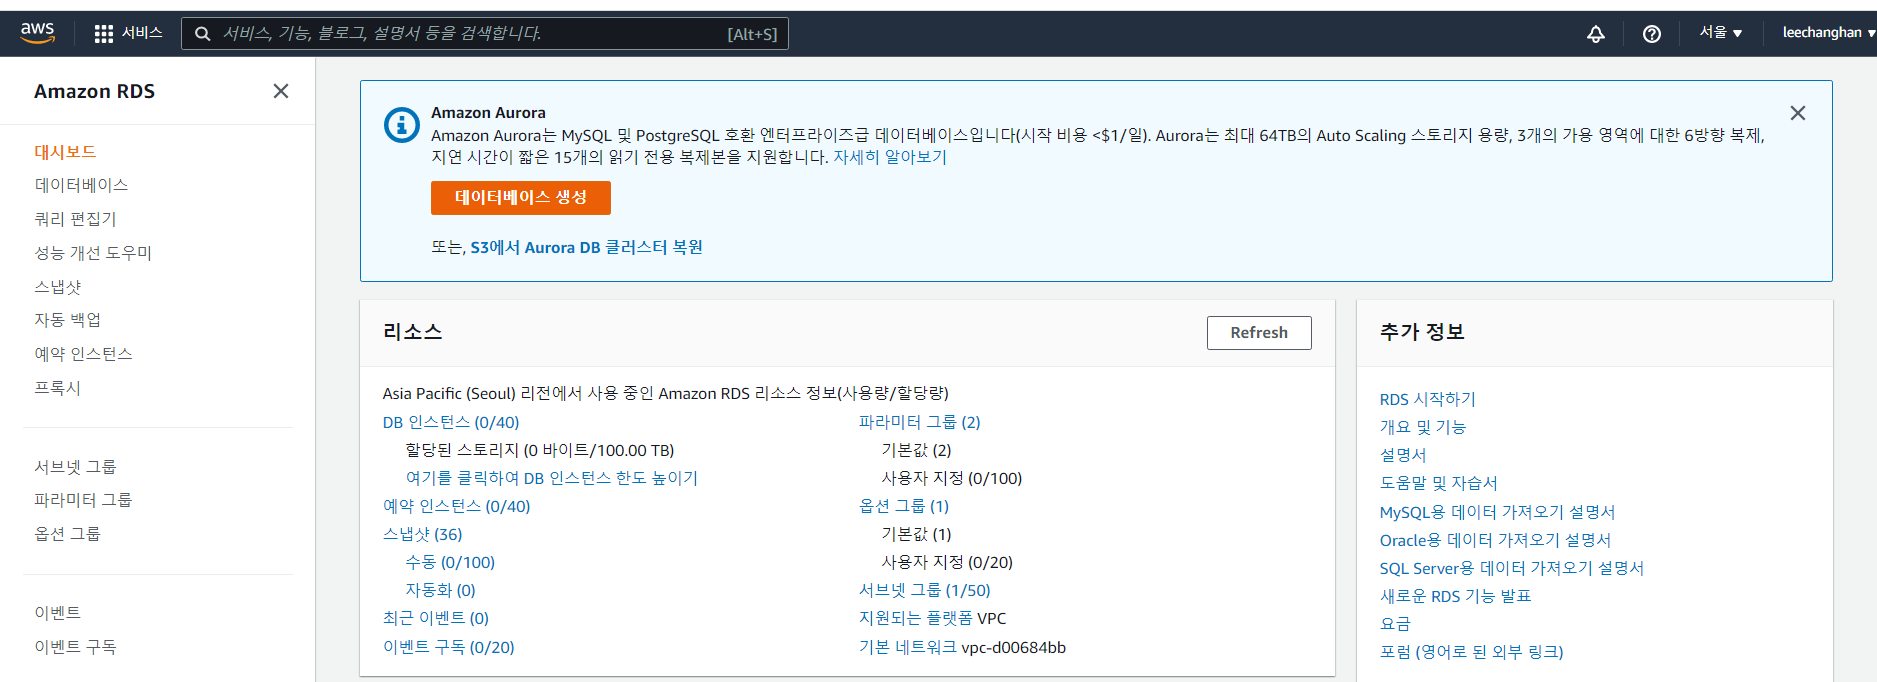1877x682 pixels.
Task: Click the Aurora info circle icon
Action: click(402, 125)
